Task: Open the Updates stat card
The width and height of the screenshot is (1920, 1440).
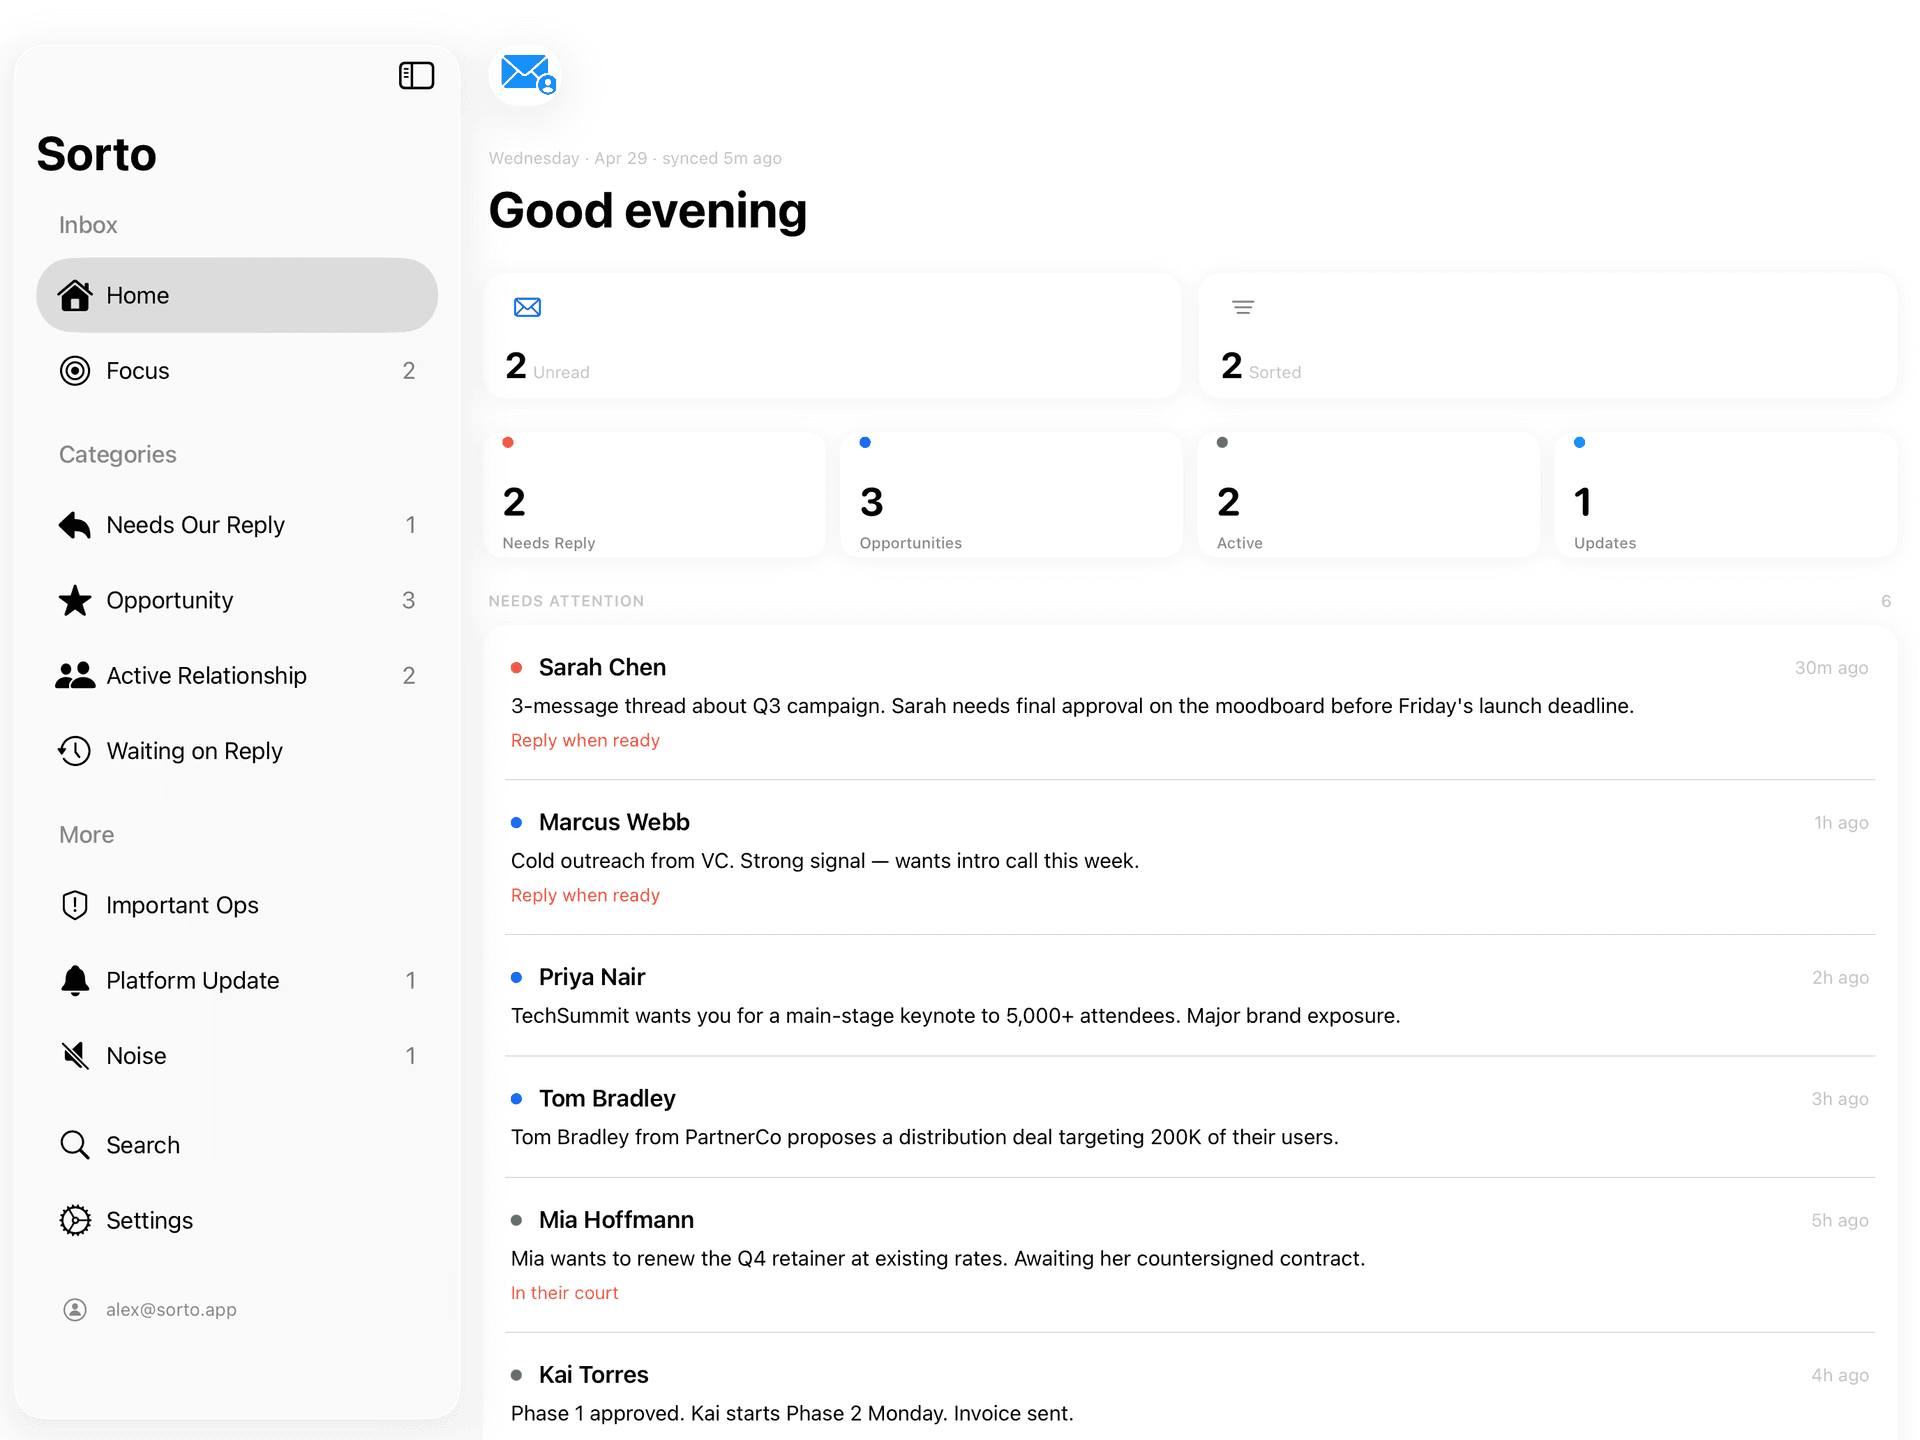Action: point(1726,495)
